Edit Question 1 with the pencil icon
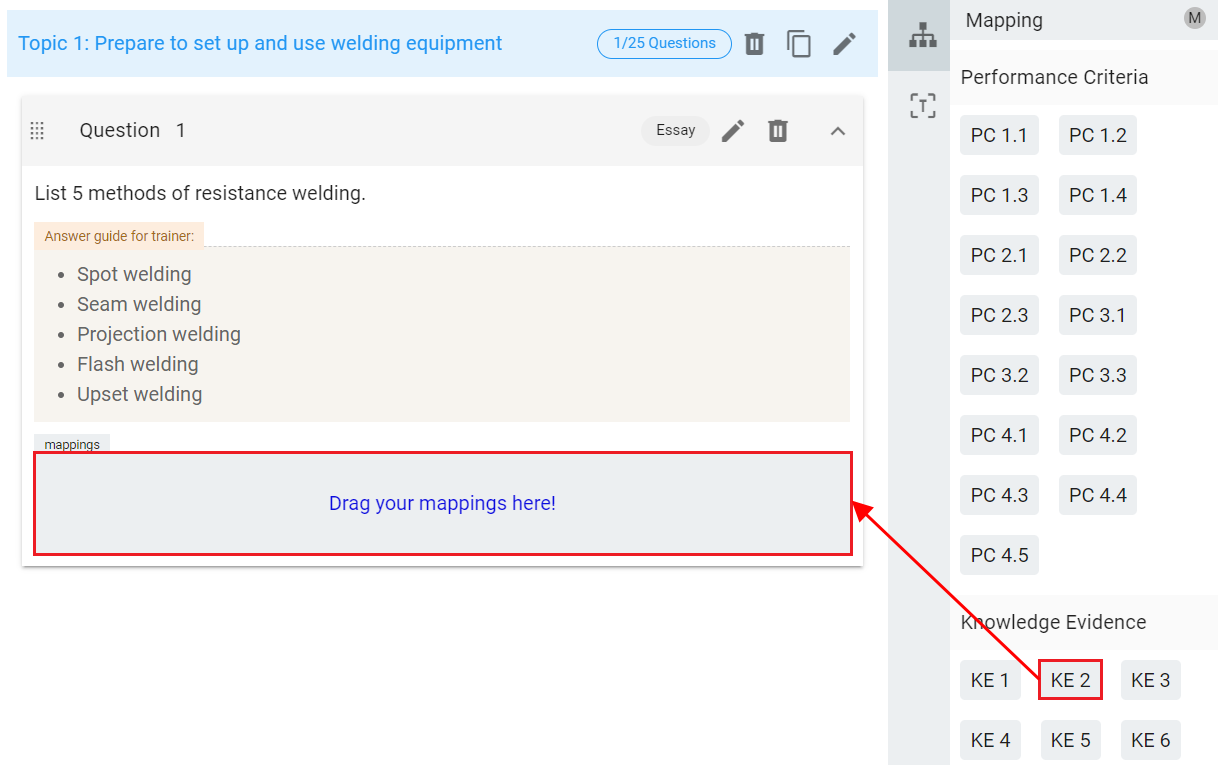Image resolution: width=1218 pixels, height=765 pixels. click(x=733, y=131)
